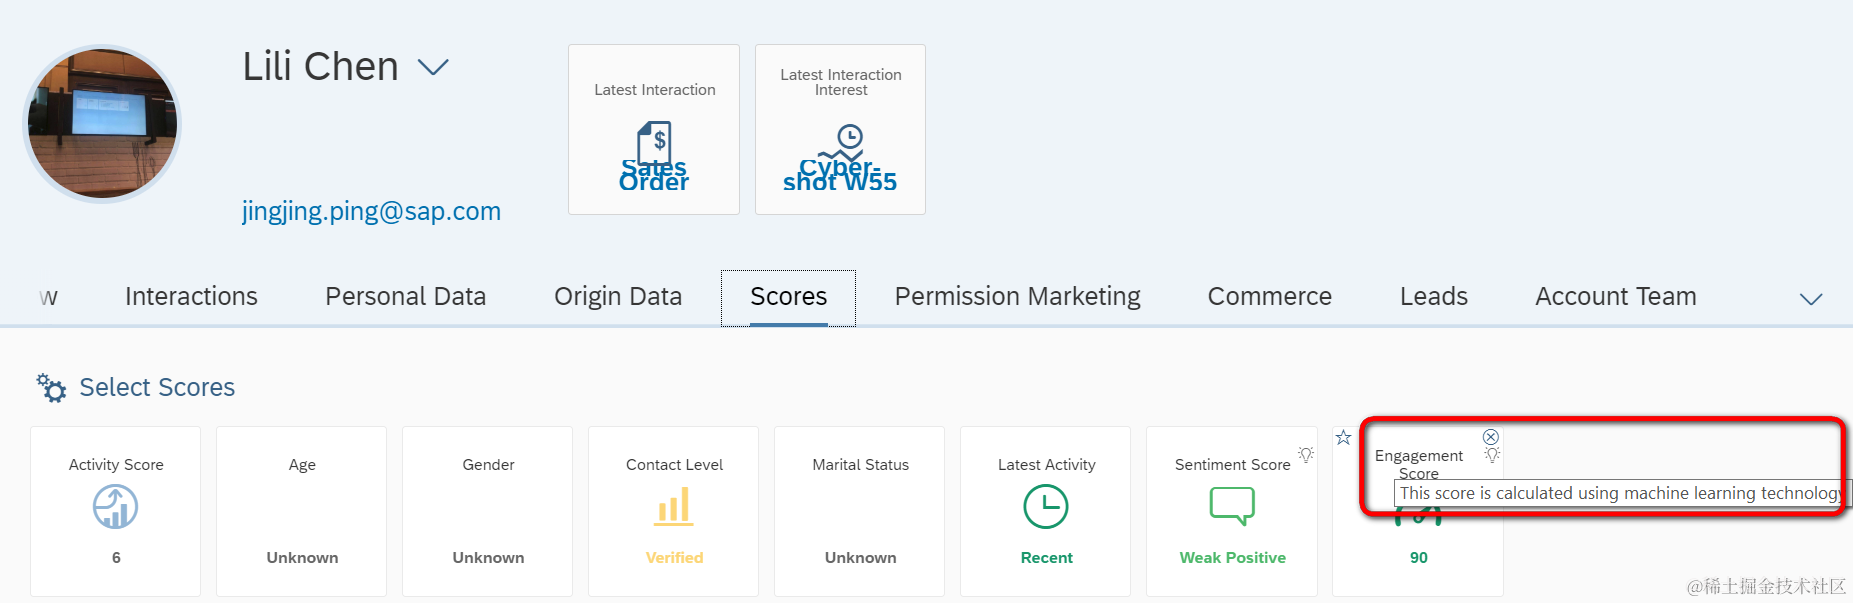This screenshot has width=1853, height=603.
Task: Expand the dropdown next to Lili Chen
Action: [x=433, y=68]
